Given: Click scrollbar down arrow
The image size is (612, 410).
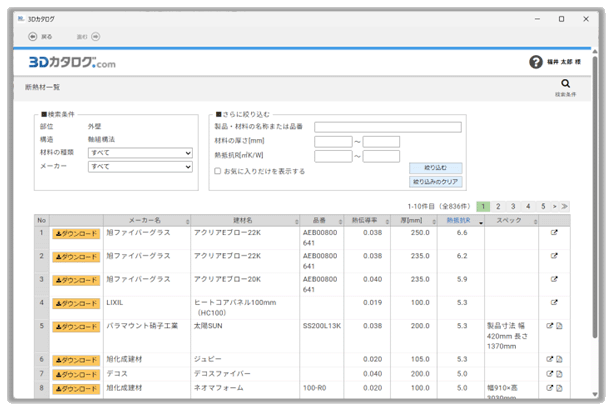Looking at the screenshot, I should click(595, 394).
